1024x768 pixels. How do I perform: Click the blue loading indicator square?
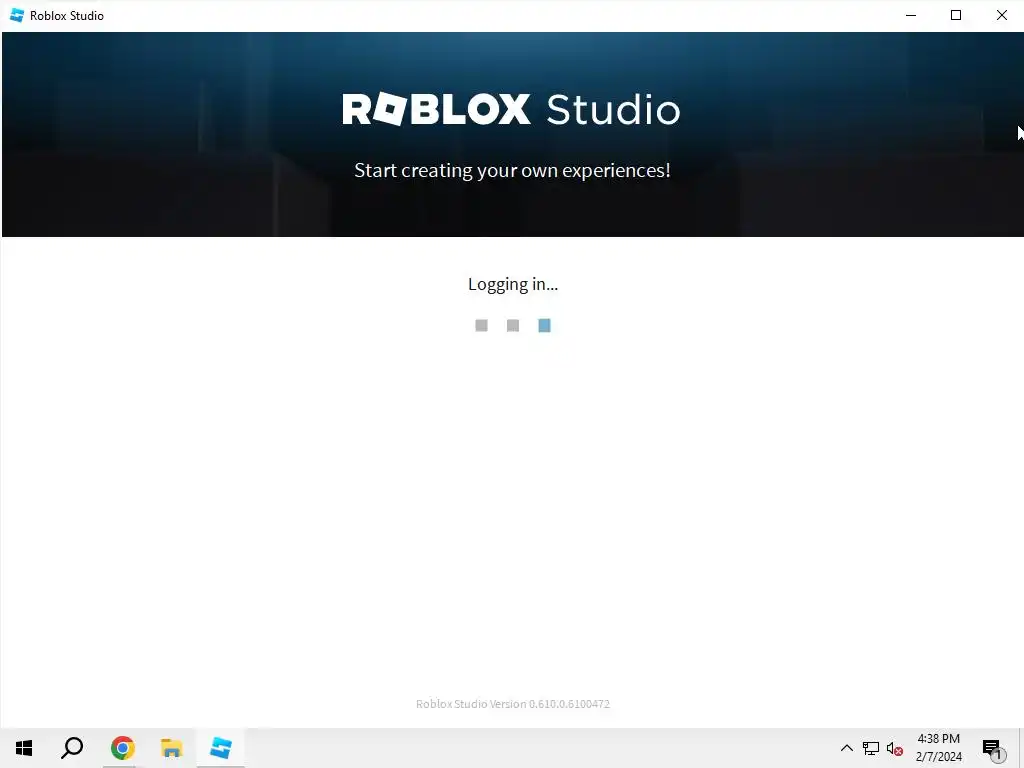coord(544,325)
